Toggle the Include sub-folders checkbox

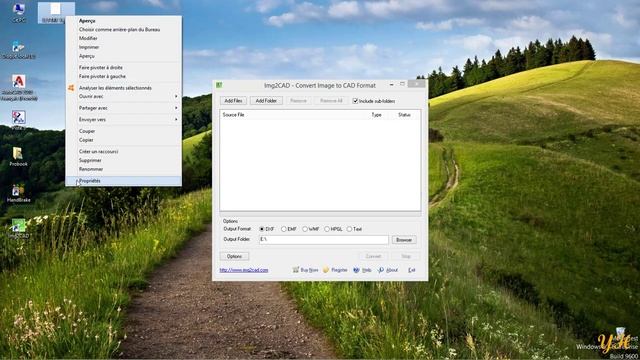(355, 101)
